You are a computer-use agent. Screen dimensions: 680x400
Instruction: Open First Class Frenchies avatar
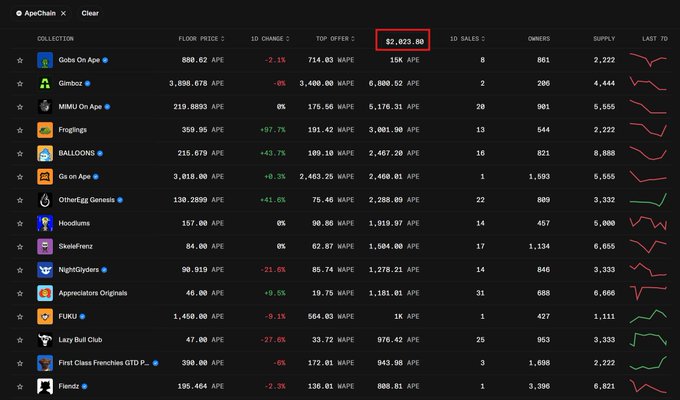coord(45,363)
